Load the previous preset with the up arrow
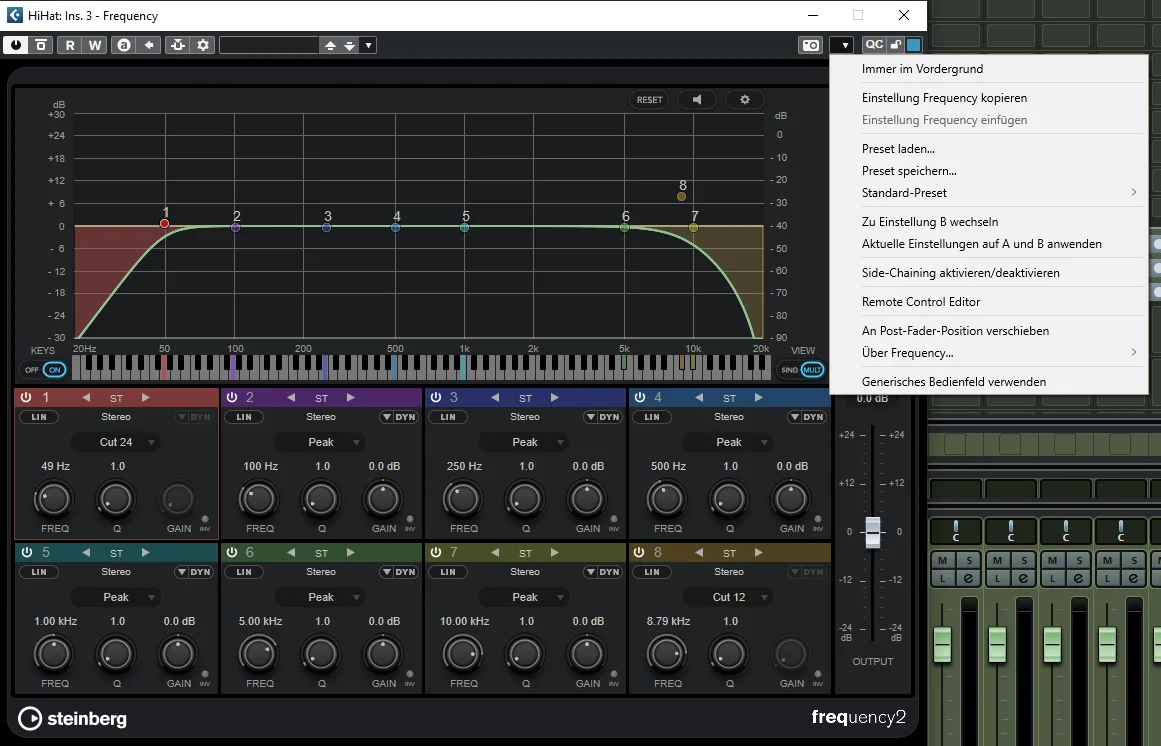The height and width of the screenshot is (746, 1161). pyautogui.click(x=330, y=45)
